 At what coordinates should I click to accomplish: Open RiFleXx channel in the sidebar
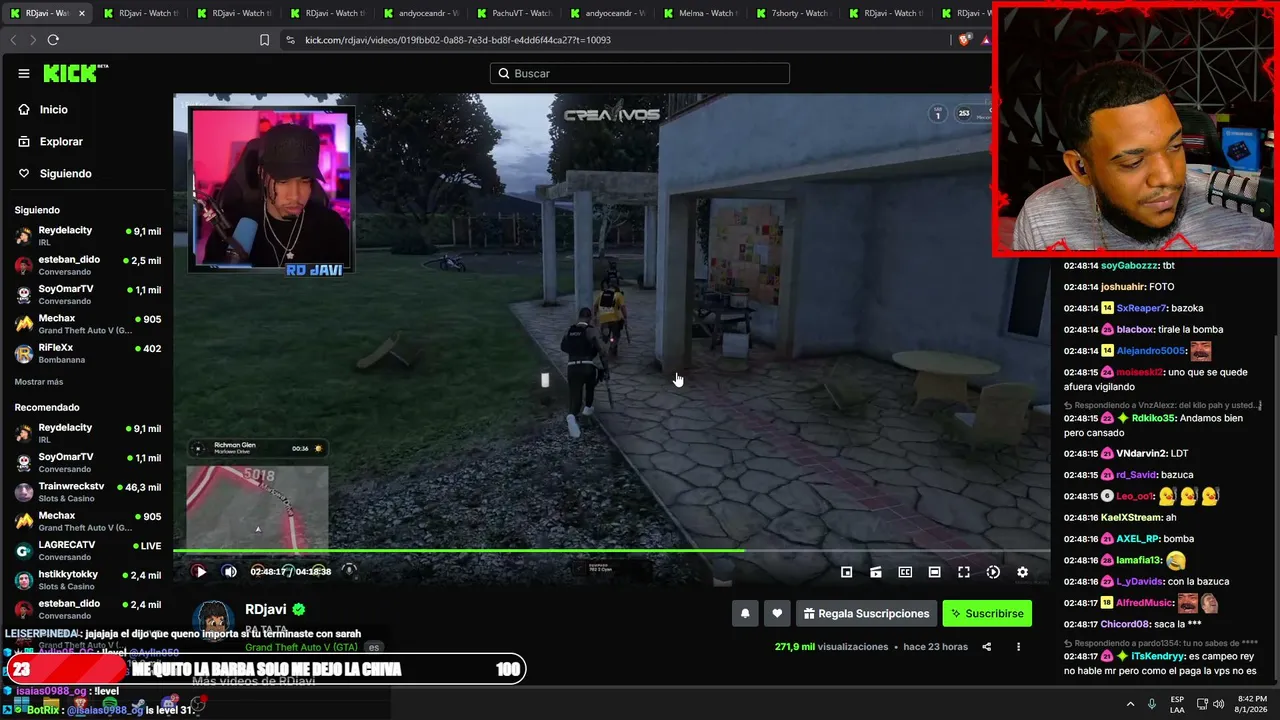[x=88, y=354]
